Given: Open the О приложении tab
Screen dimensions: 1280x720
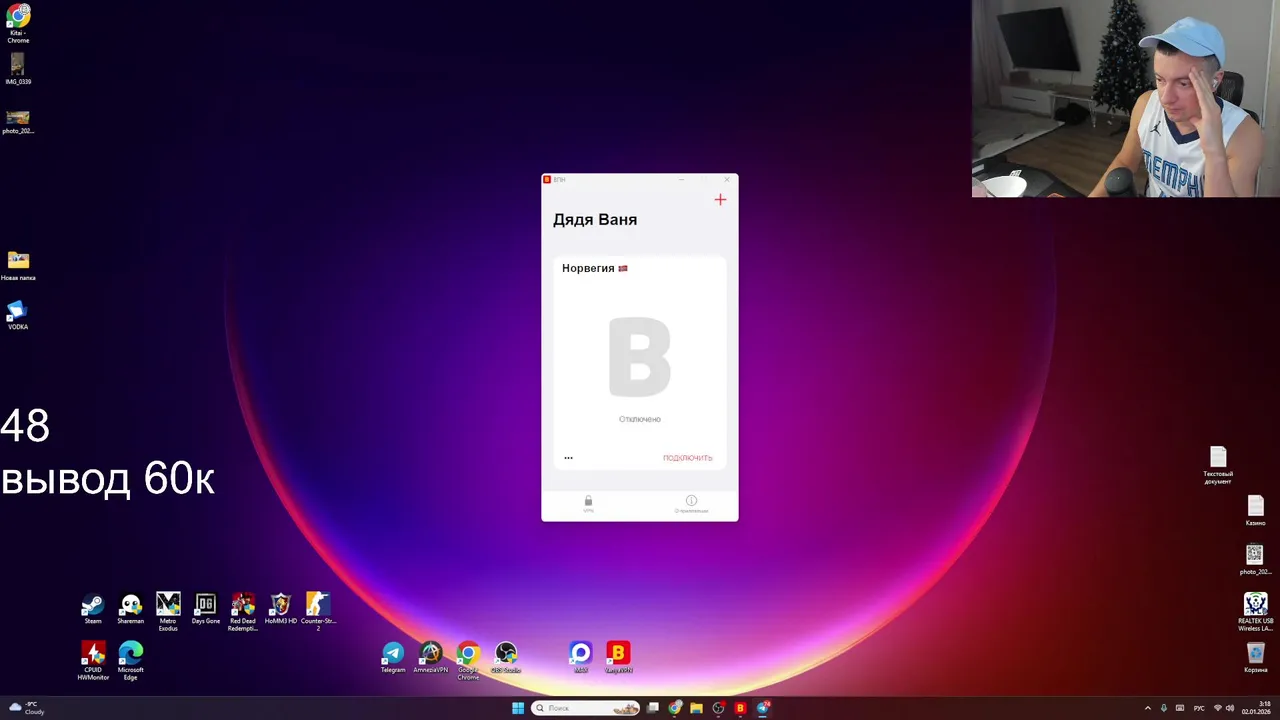Looking at the screenshot, I should [691, 504].
